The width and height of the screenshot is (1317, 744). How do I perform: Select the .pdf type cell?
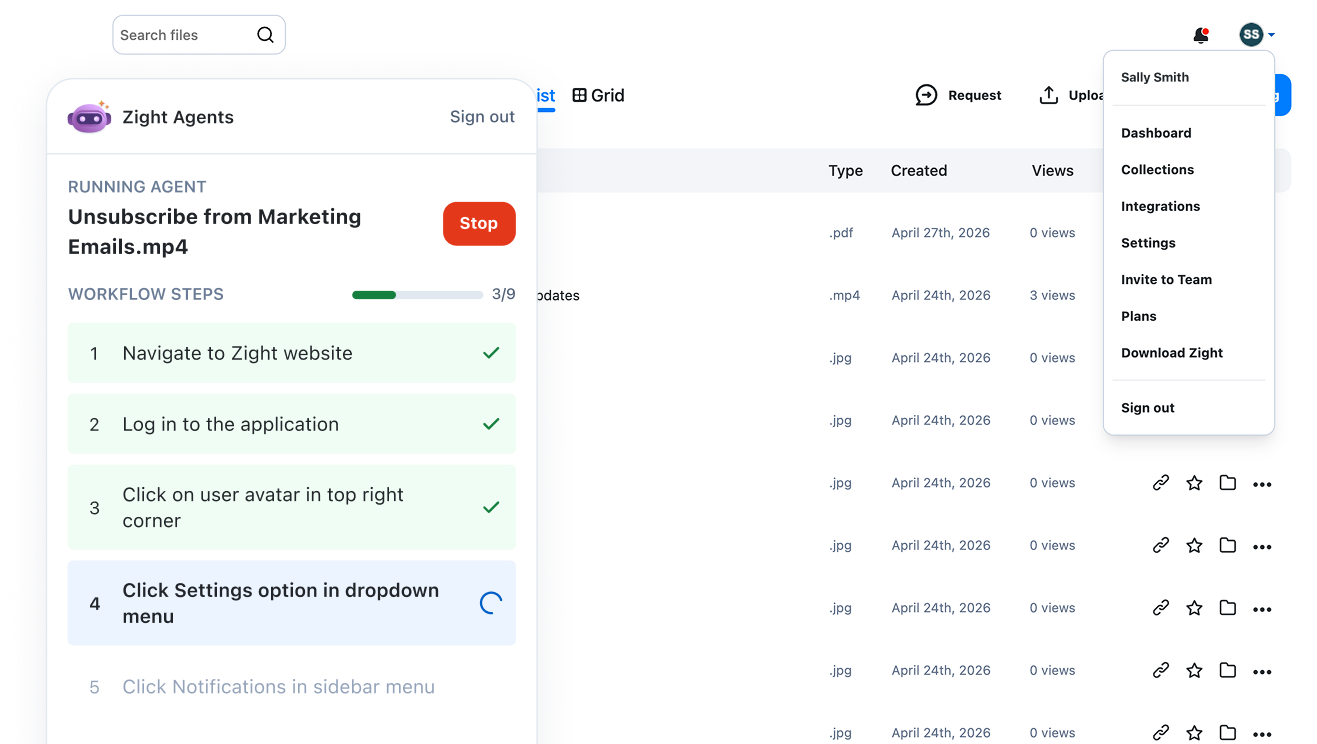click(841, 233)
